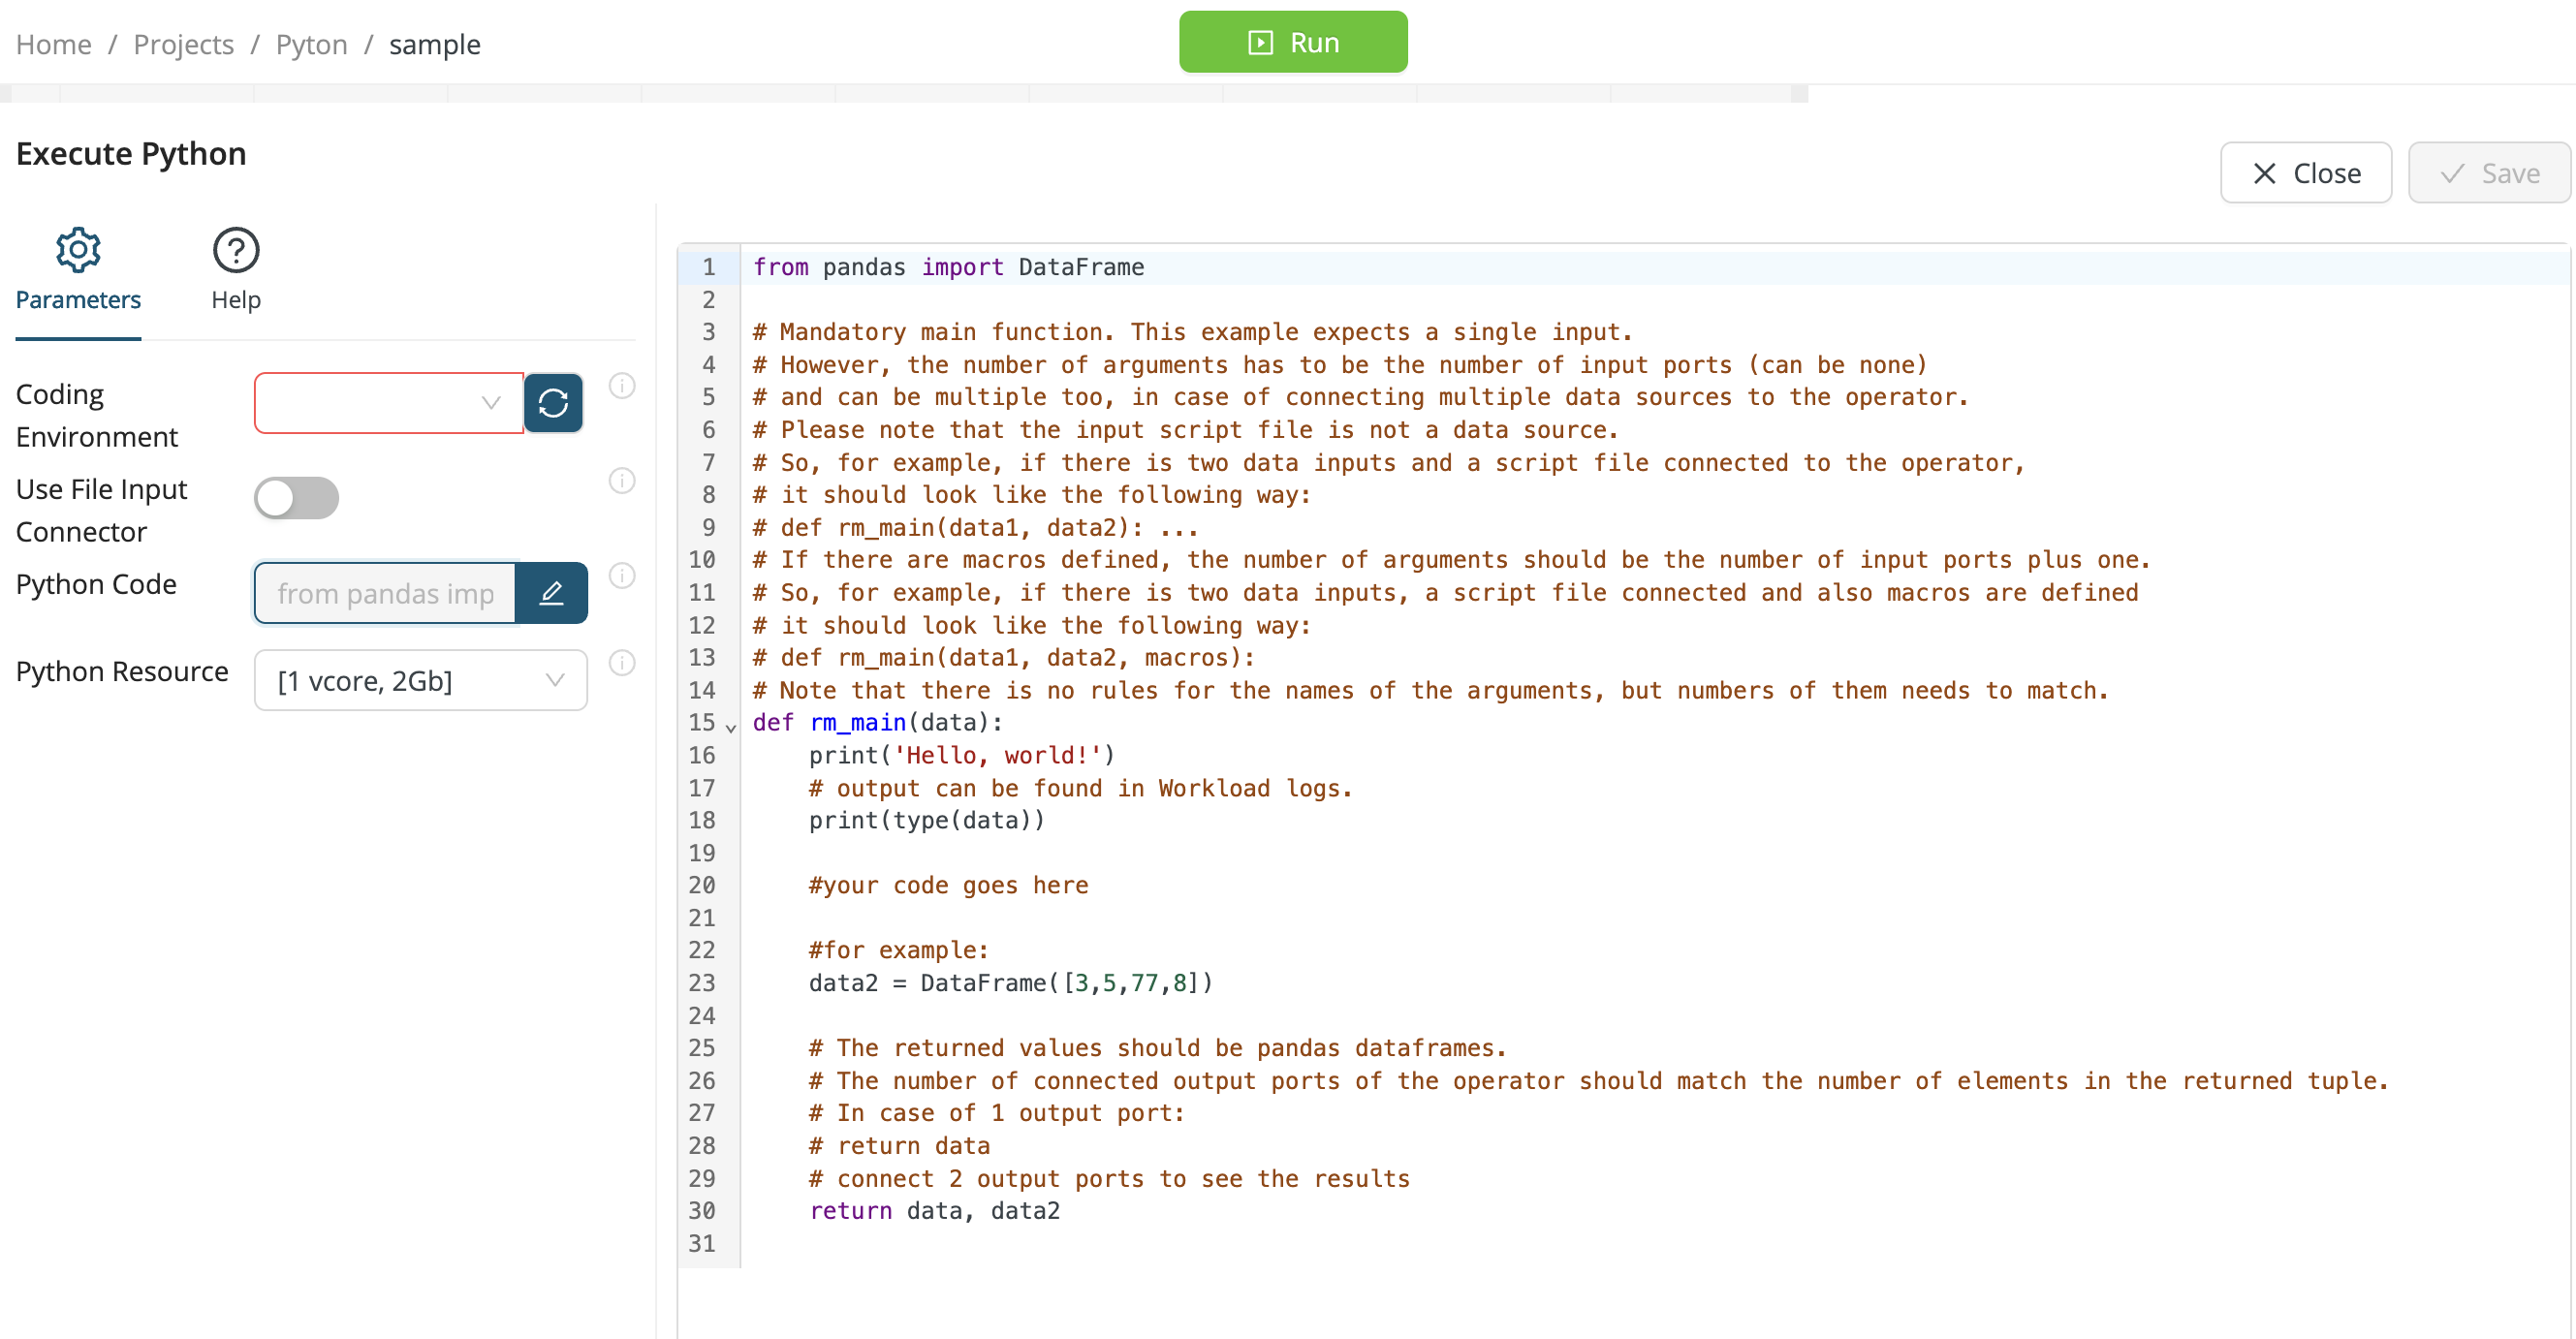Open the Python Resource dropdown

coord(421,680)
